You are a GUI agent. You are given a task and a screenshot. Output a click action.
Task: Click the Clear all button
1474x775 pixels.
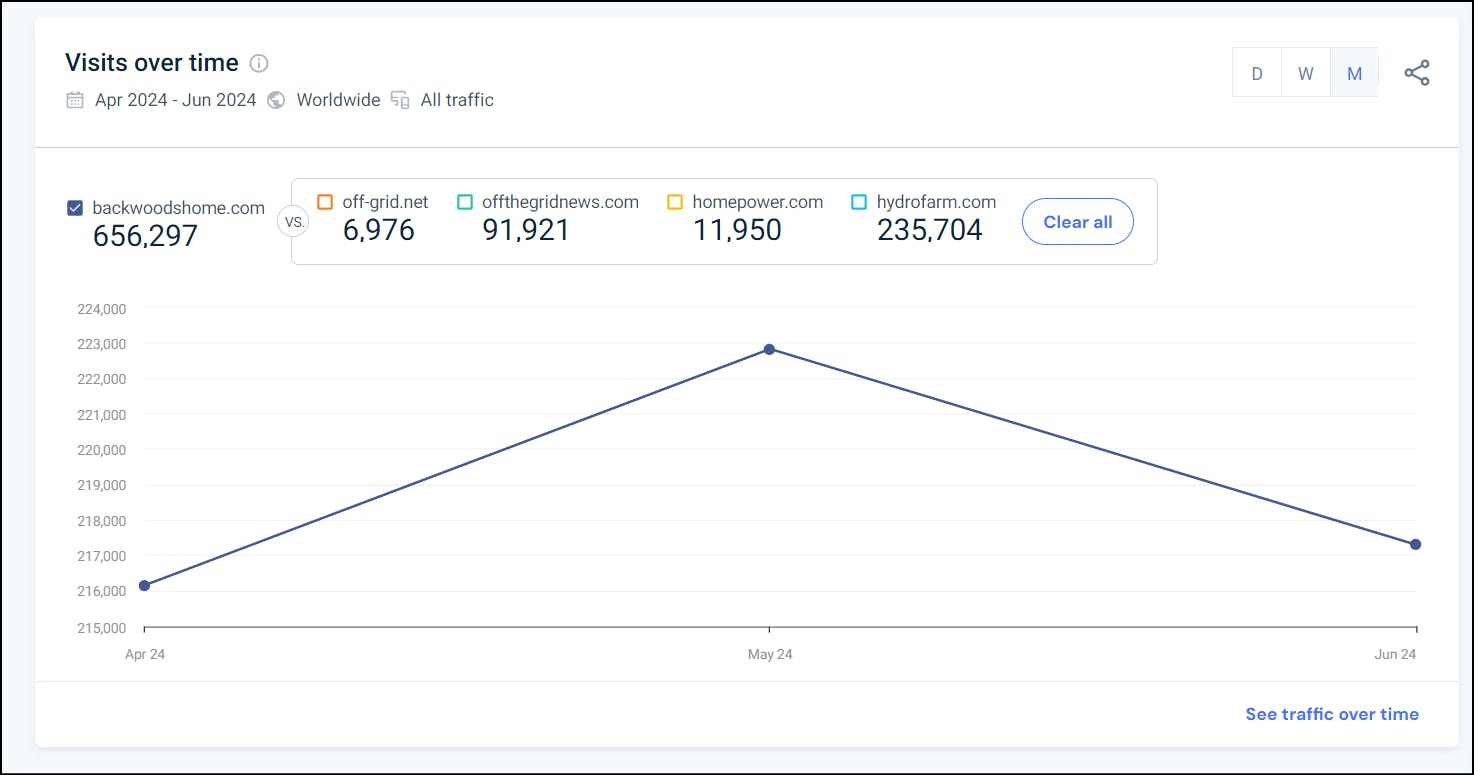(x=1078, y=222)
